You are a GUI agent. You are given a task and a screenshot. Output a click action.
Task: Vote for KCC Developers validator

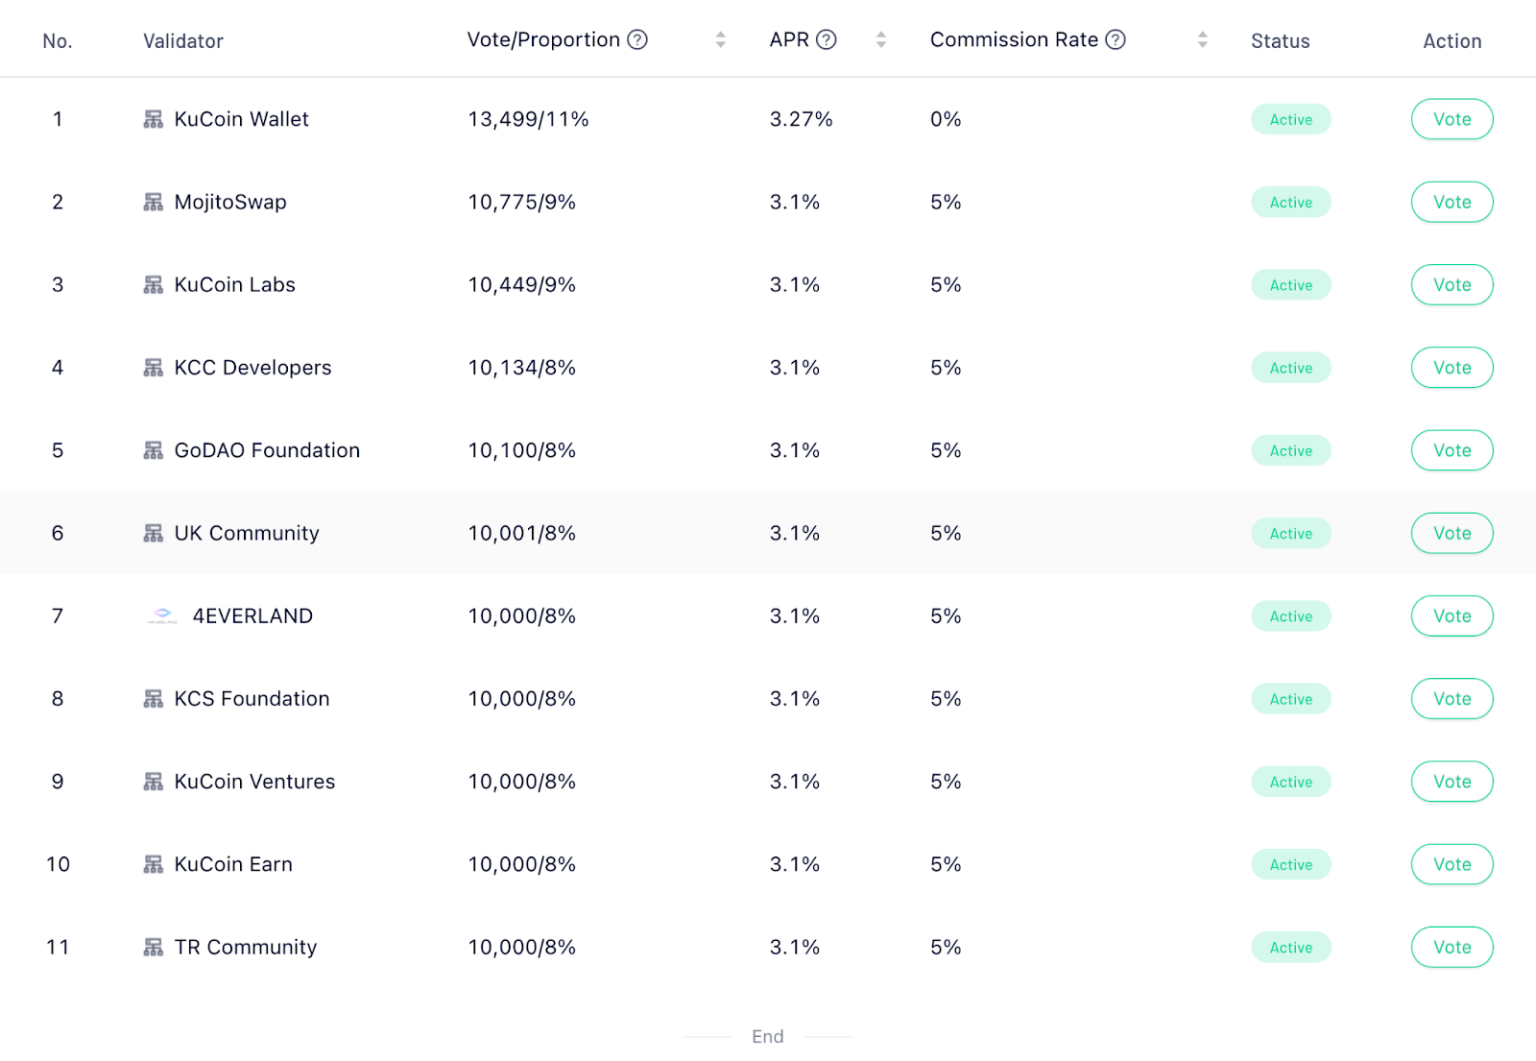coord(1451,368)
